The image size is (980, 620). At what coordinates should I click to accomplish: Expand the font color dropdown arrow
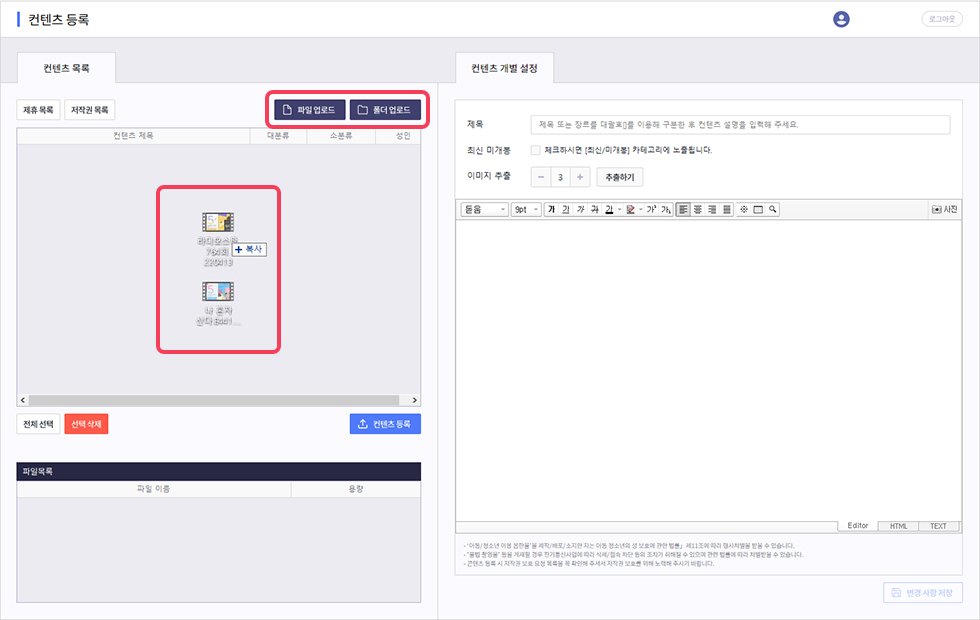pyautogui.click(x=620, y=209)
